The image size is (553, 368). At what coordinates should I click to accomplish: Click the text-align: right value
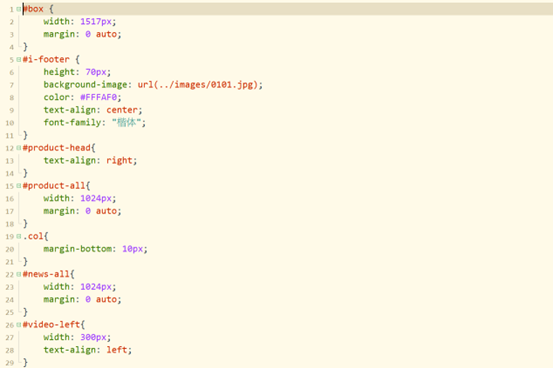point(119,161)
